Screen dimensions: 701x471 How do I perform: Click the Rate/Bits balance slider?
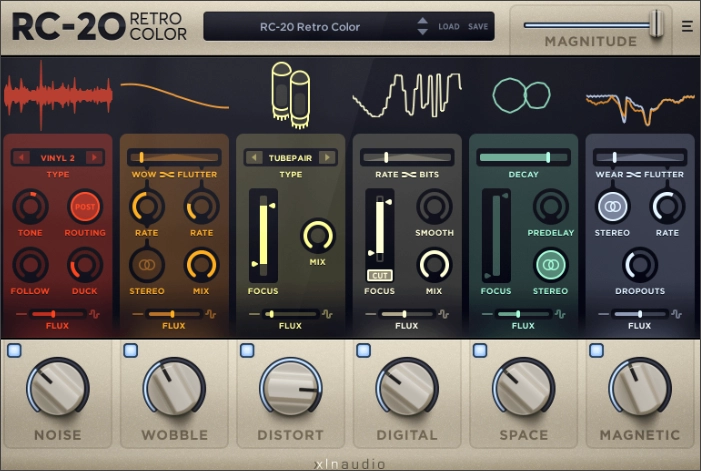pyautogui.click(x=407, y=157)
